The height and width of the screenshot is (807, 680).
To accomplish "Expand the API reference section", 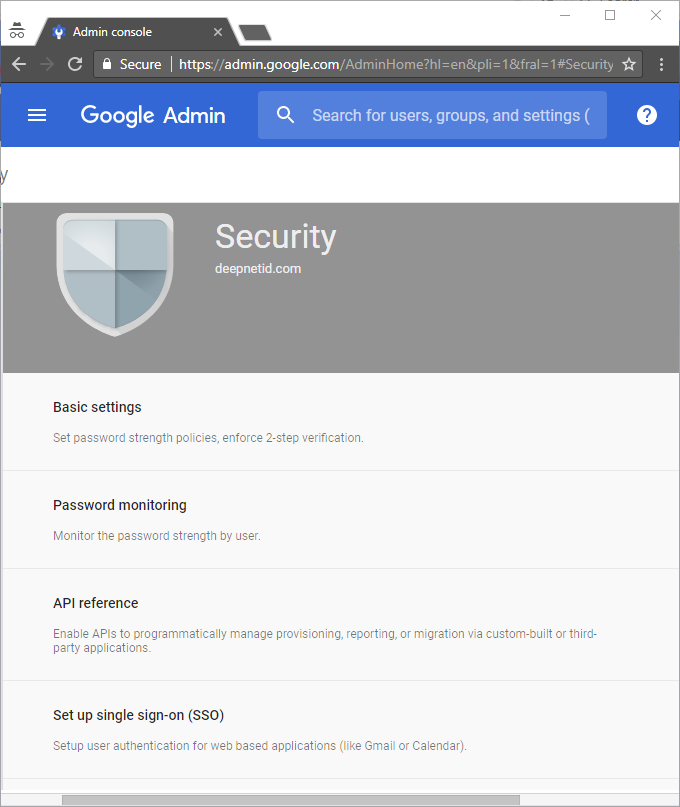I will pos(96,603).
